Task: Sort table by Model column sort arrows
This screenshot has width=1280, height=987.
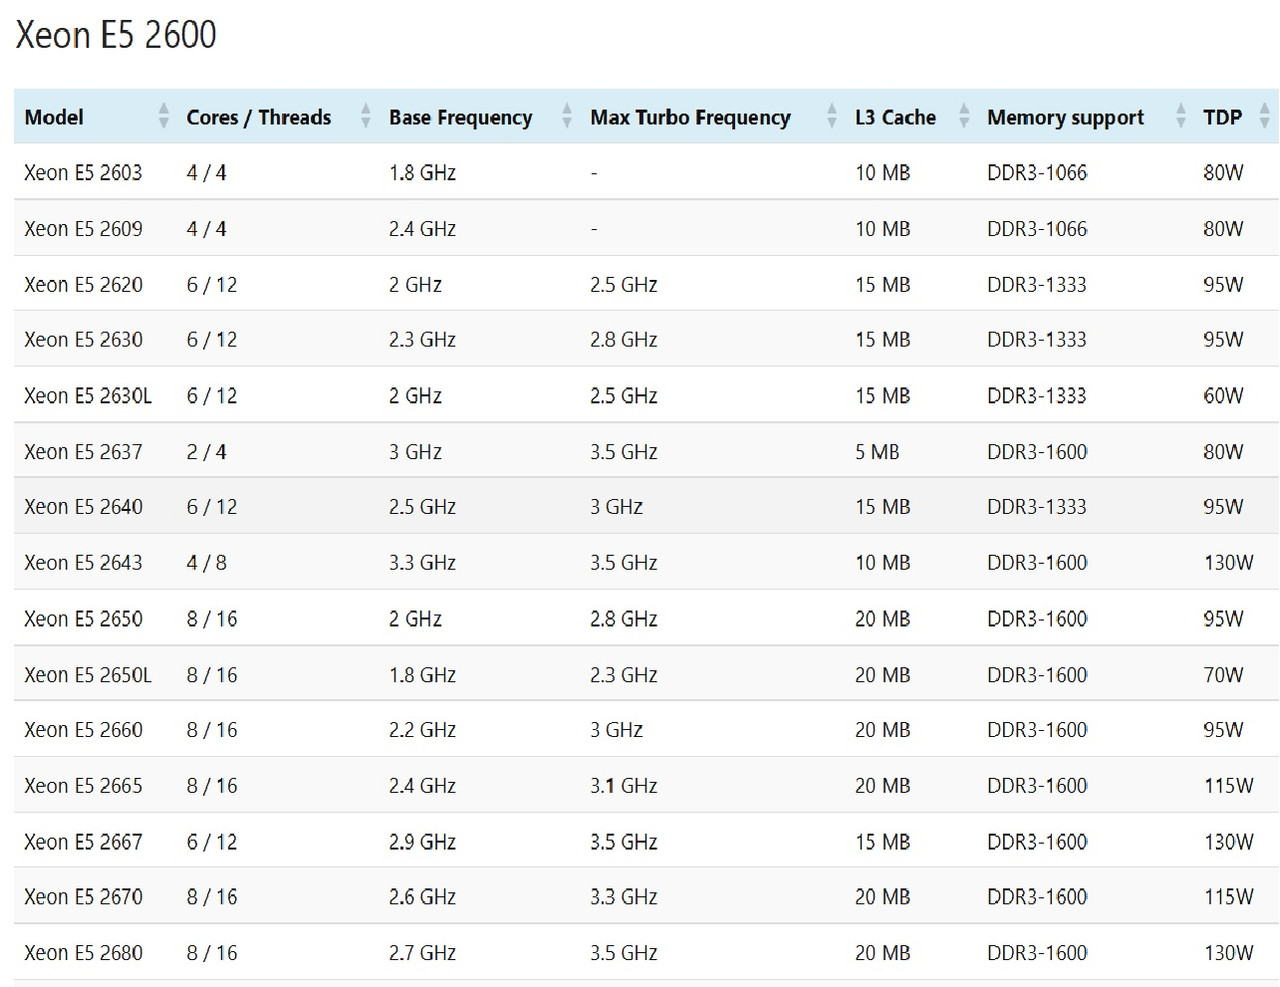Action: click(163, 116)
